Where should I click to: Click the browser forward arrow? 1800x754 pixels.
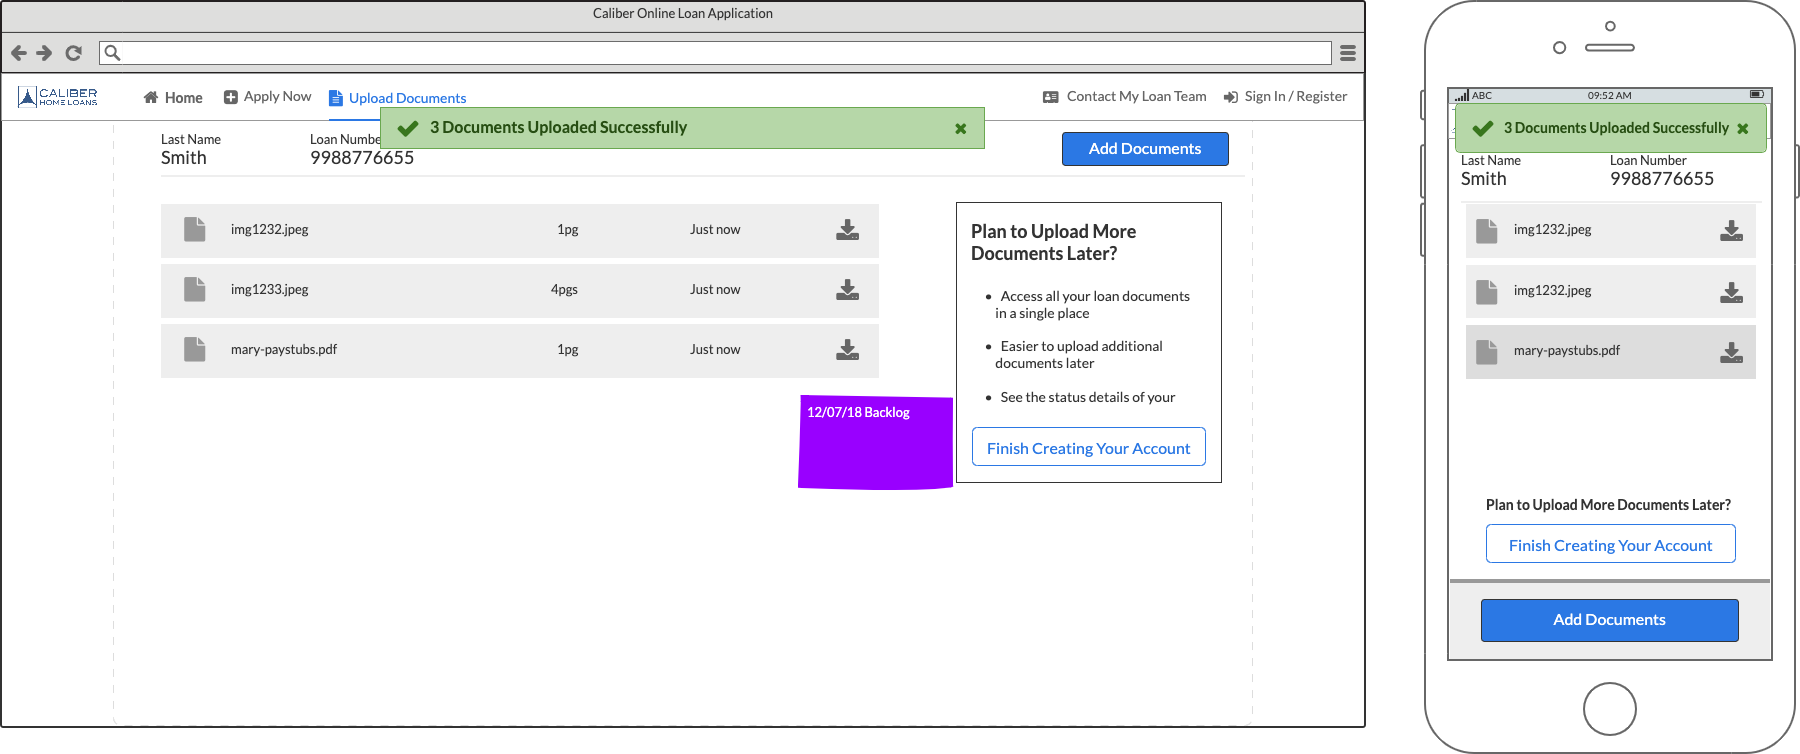pos(44,53)
